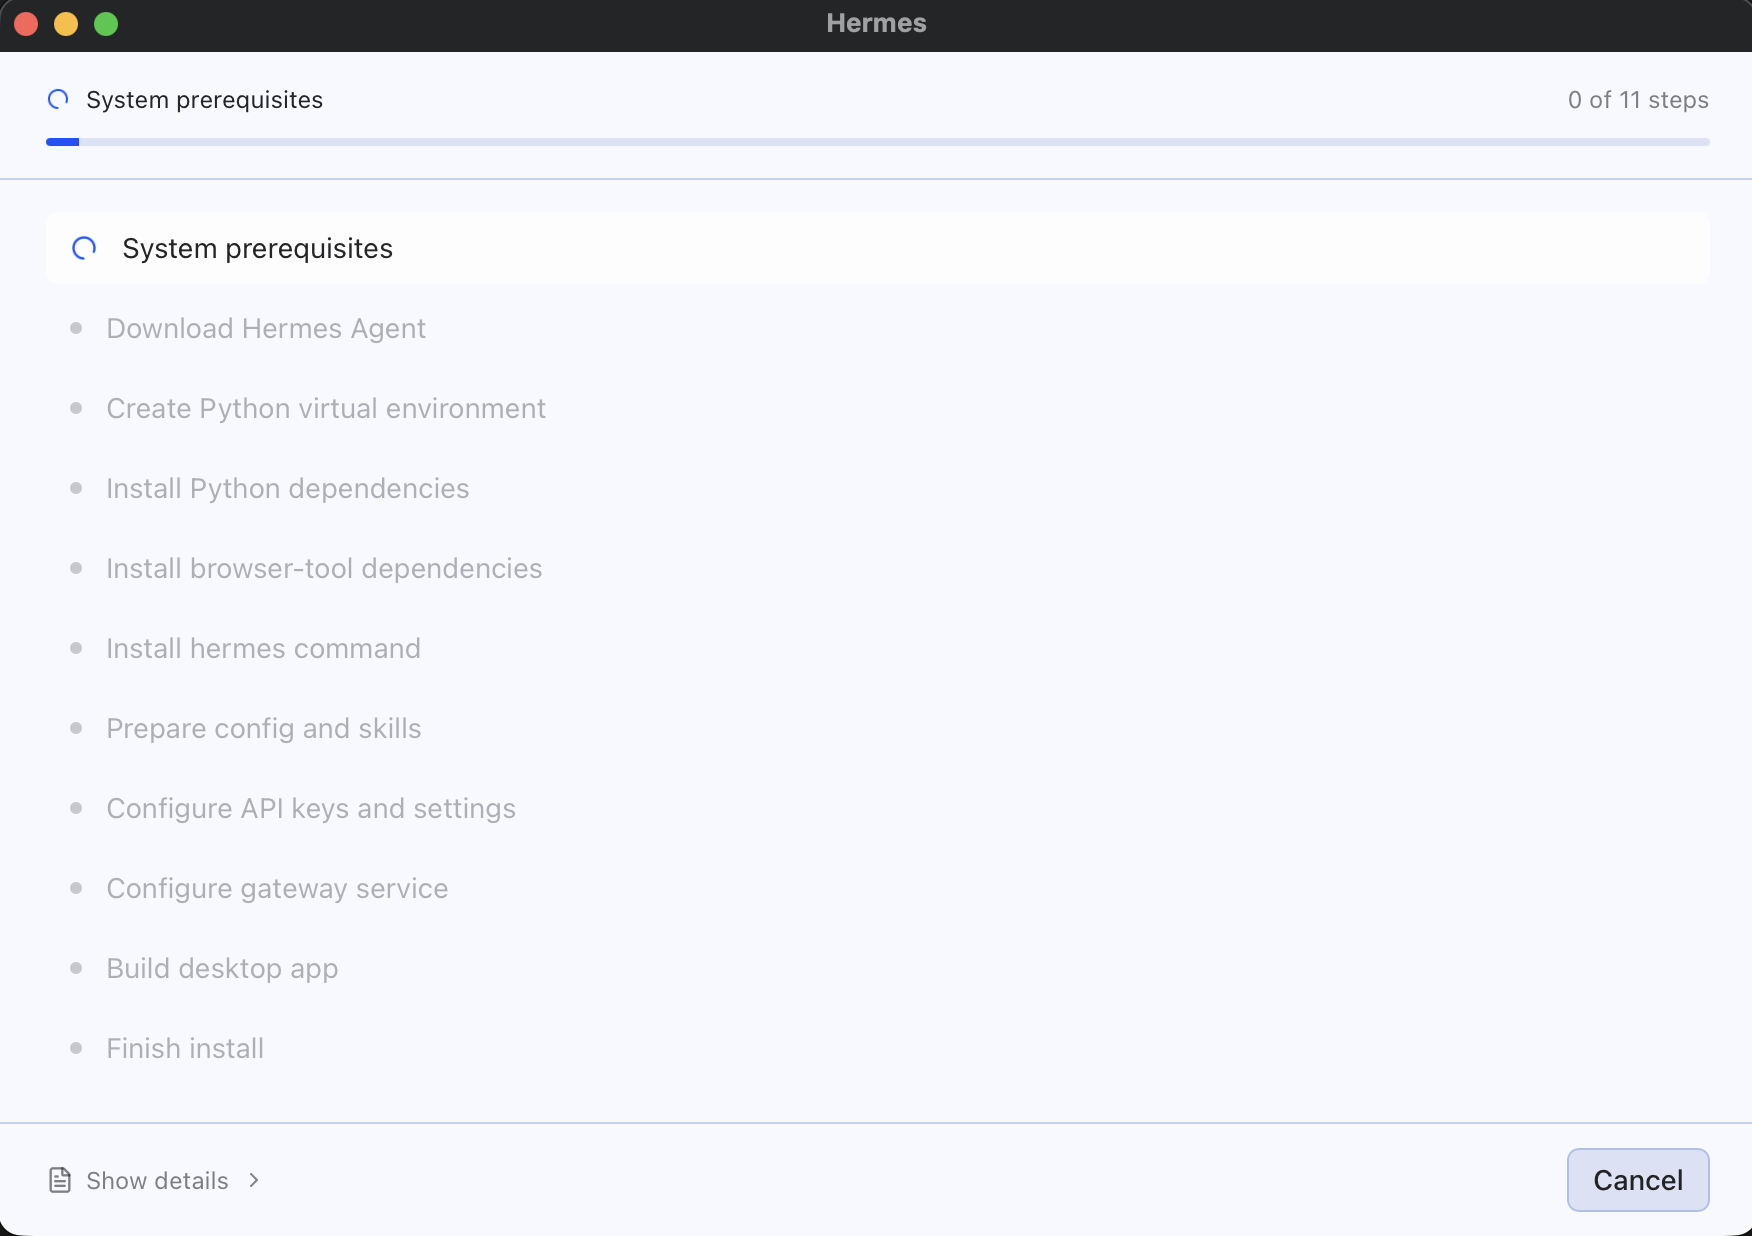Maximize the Hermes window with the green button
The width and height of the screenshot is (1752, 1236).
click(106, 24)
